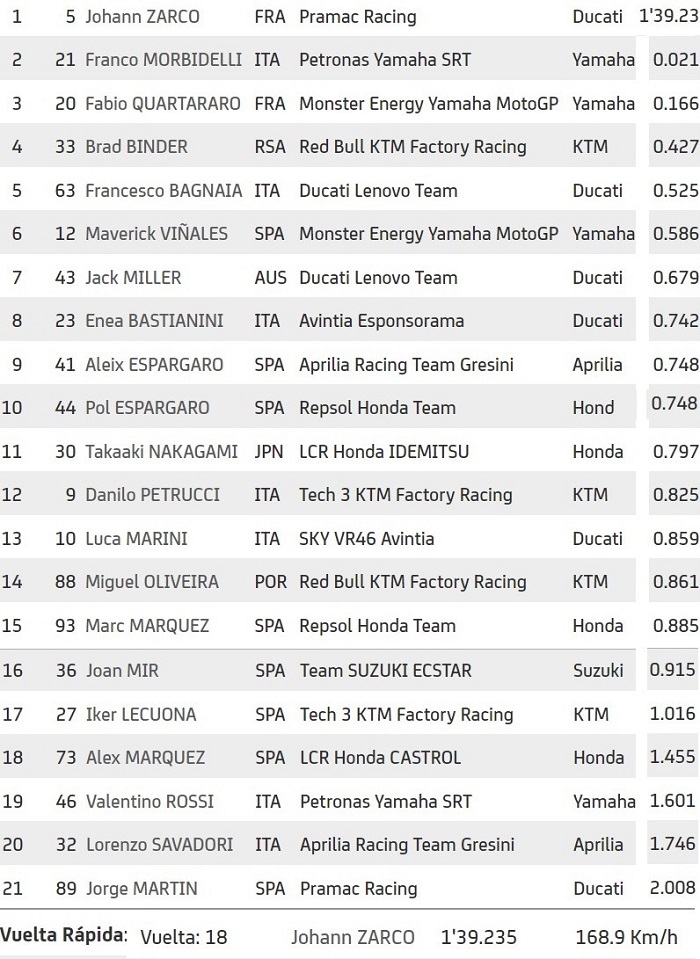Click Miguel OLIVEIRA rider name
The image size is (700, 959).
[x=152, y=582]
